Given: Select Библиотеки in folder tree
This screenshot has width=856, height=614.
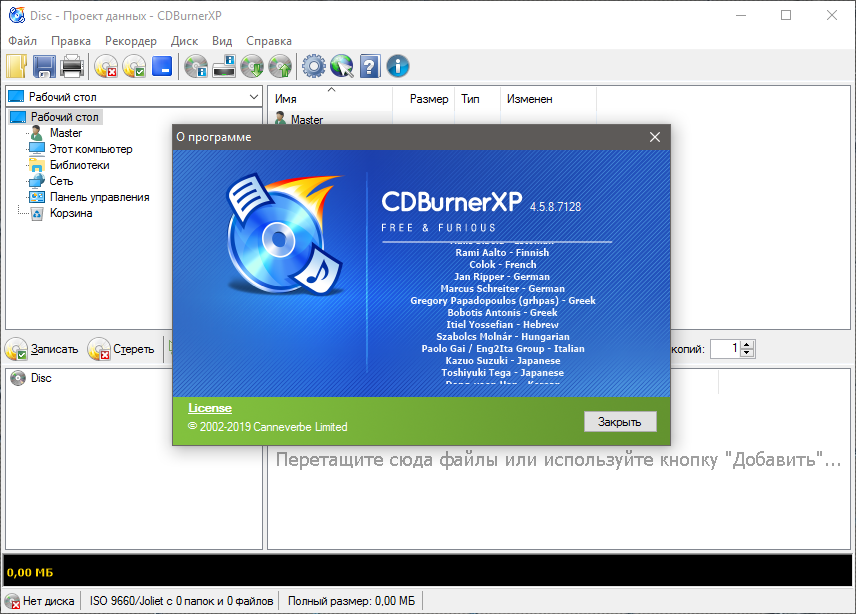Looking at the screenshot, I should pos(80,165).
